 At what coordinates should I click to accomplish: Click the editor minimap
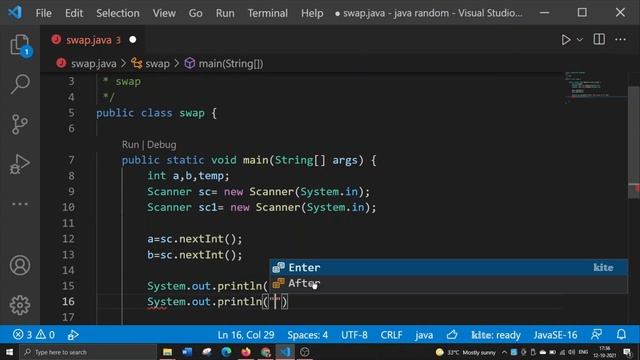click(596, 88)
